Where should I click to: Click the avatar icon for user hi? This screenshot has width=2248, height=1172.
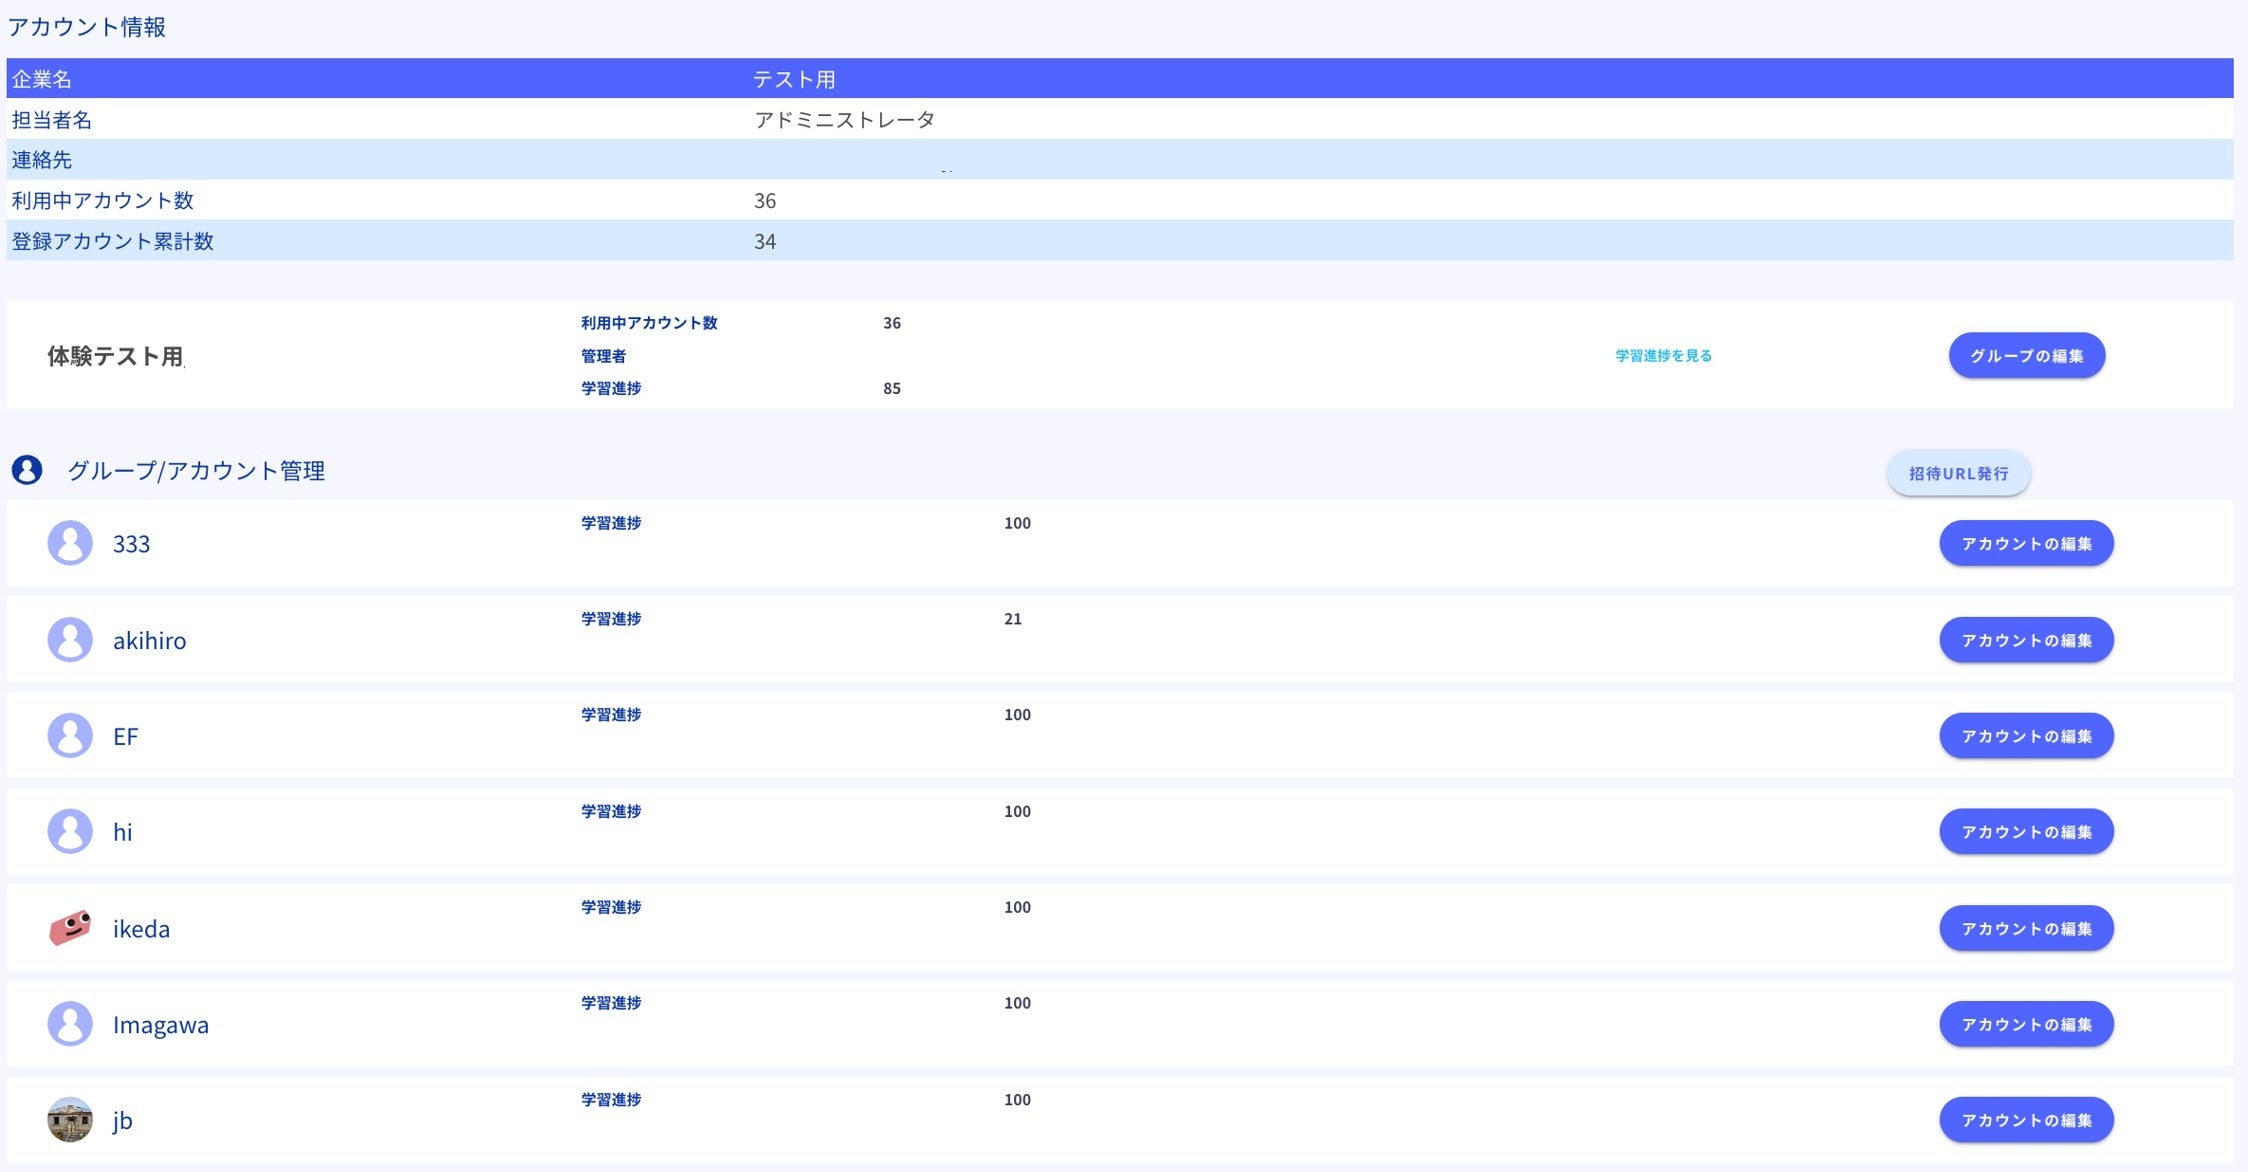(70, 831)
